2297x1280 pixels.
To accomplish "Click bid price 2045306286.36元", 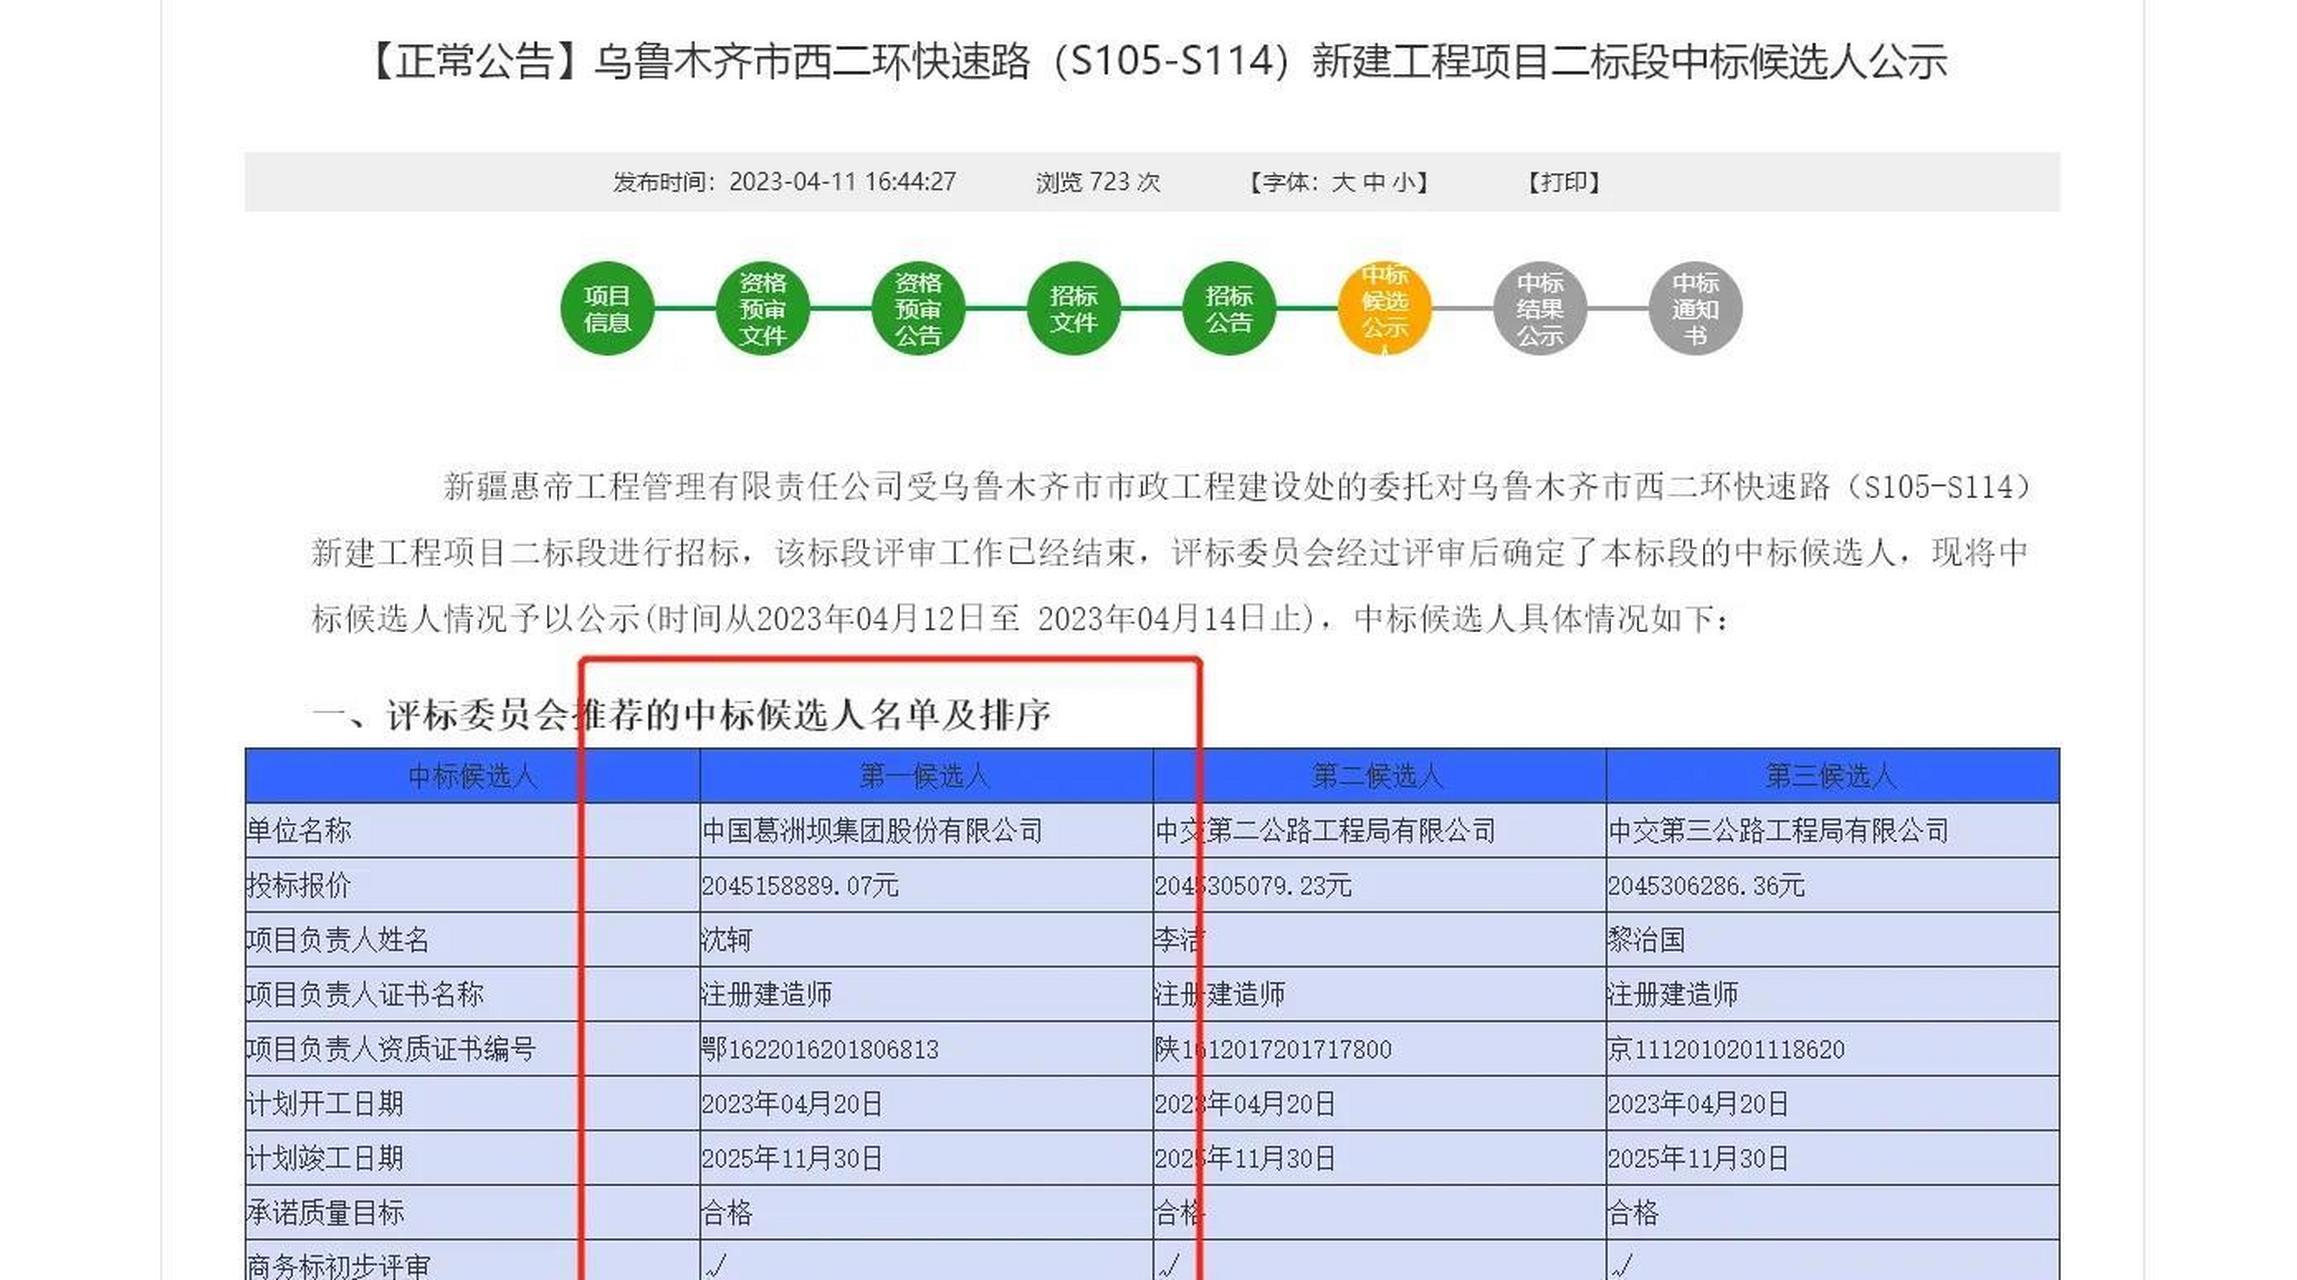I will 1706,885.
